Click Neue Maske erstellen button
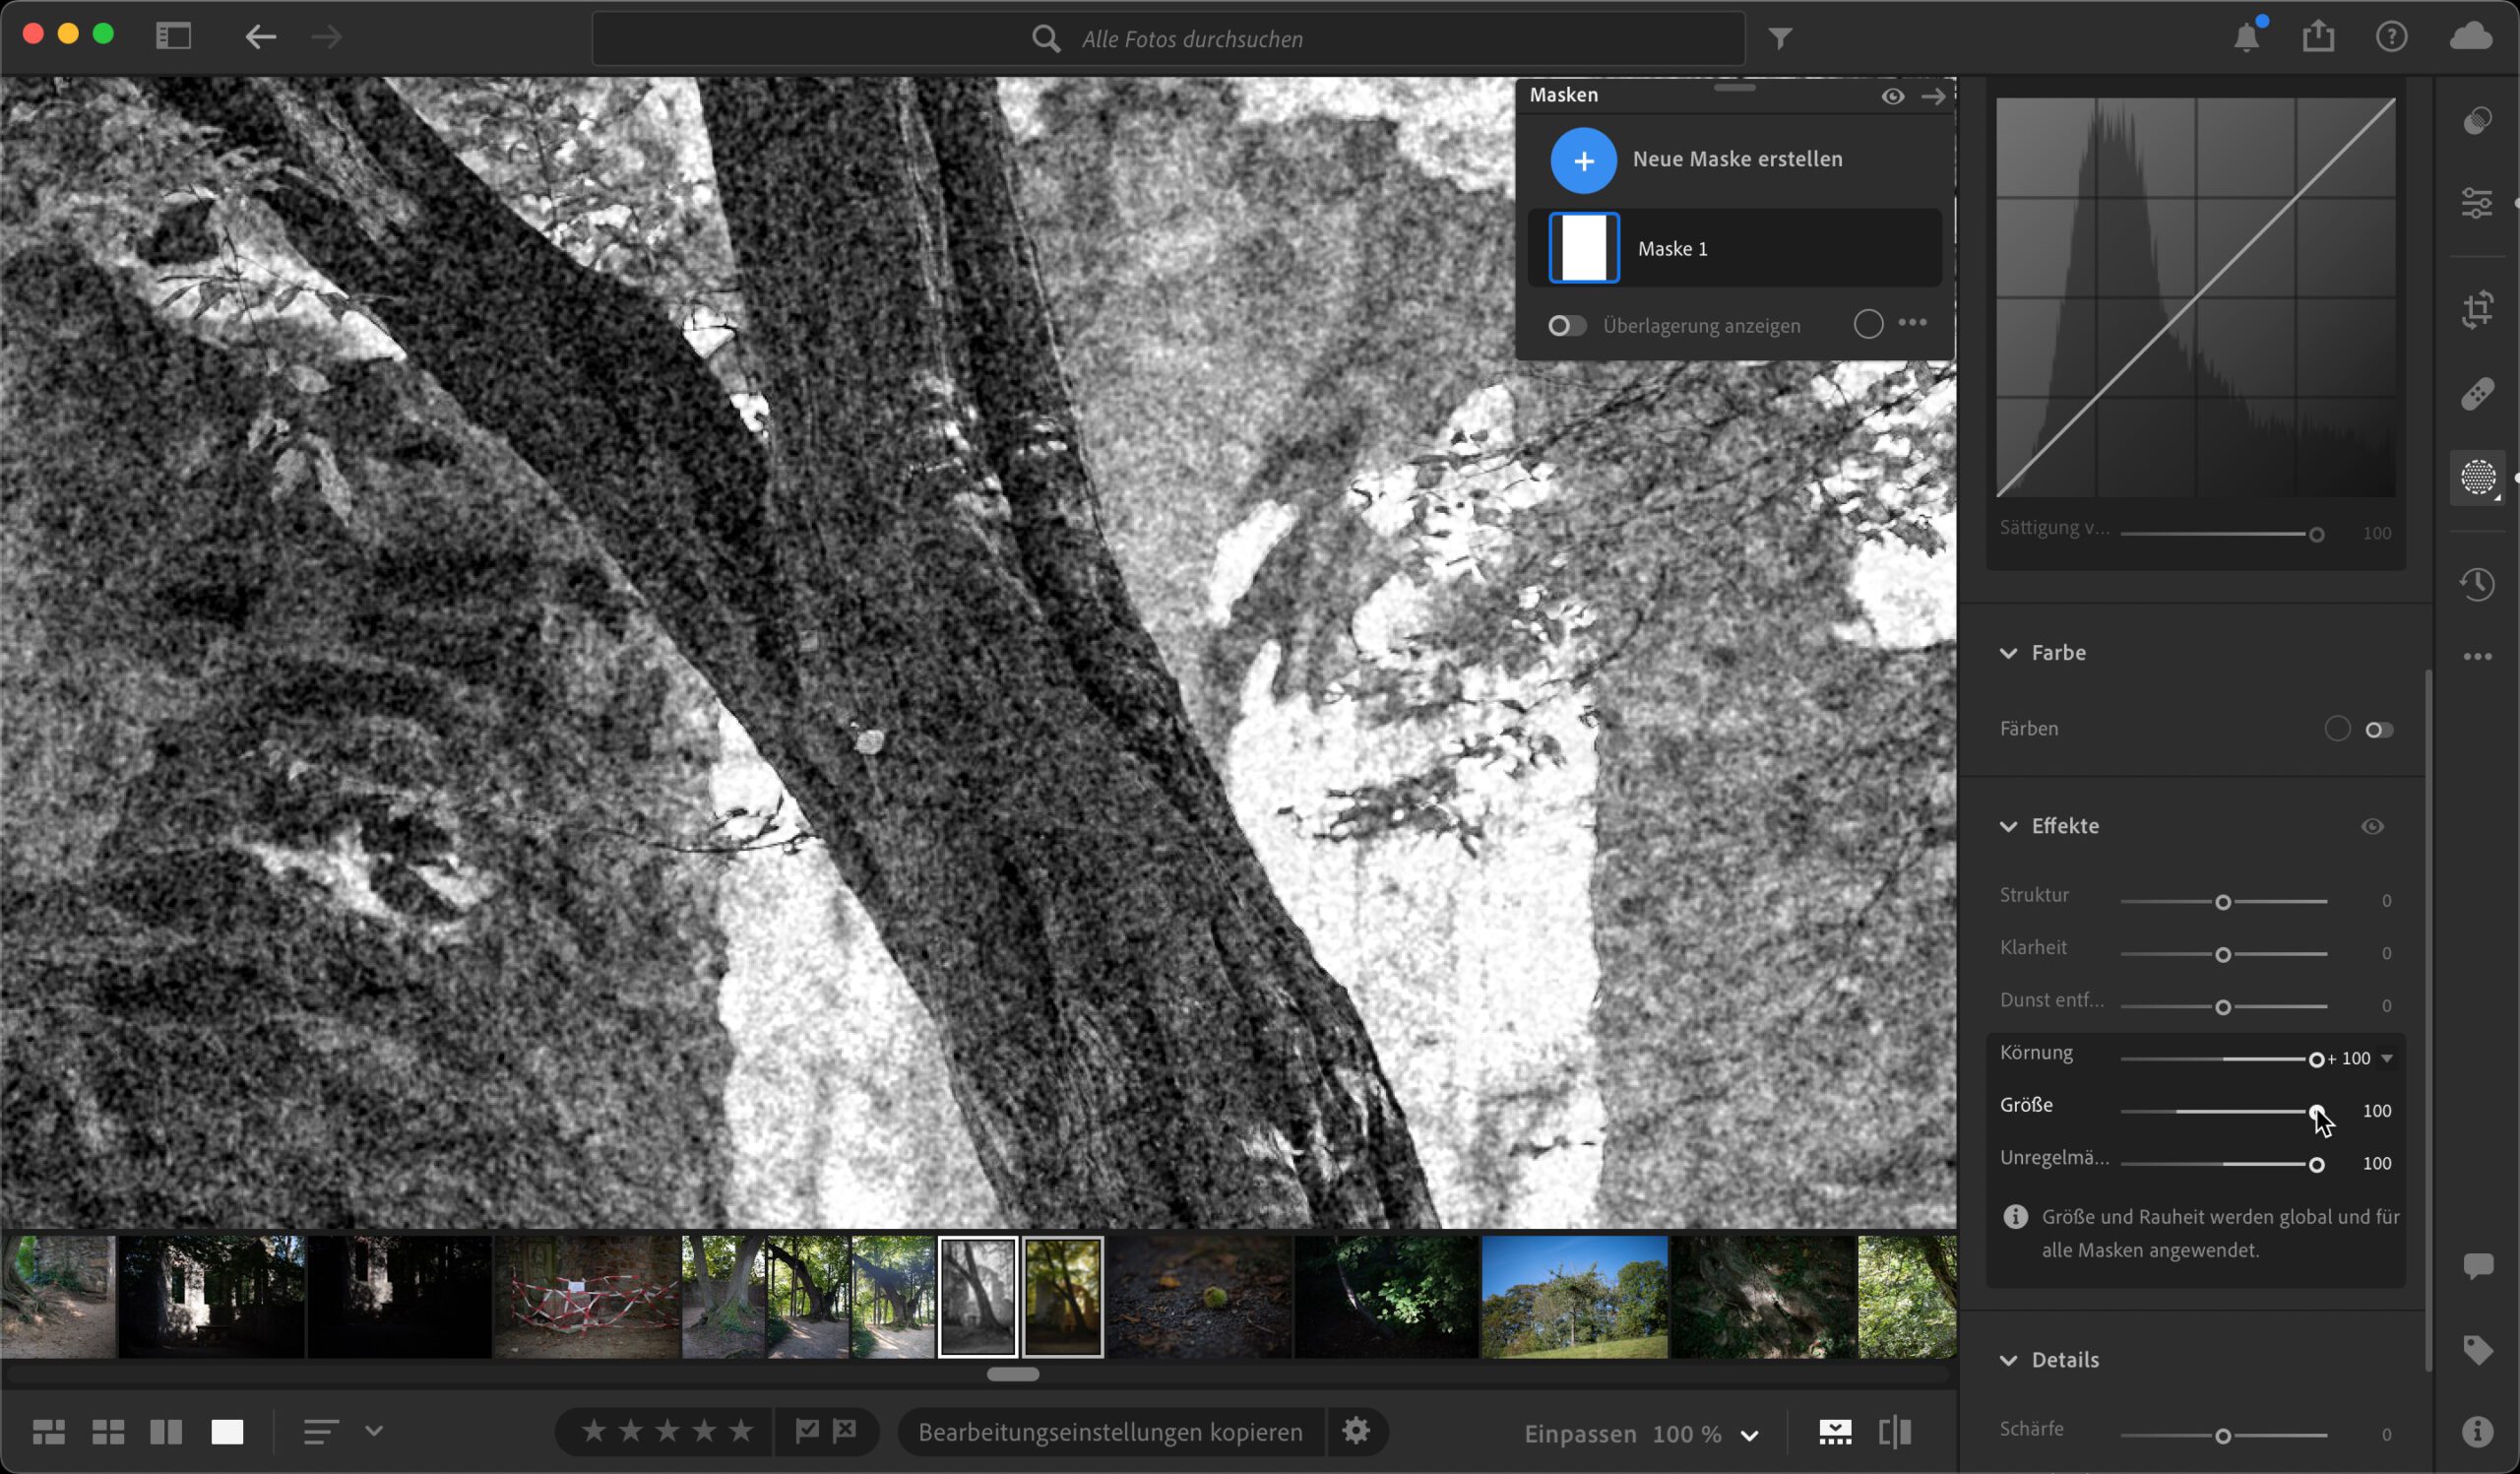2520x1474 pixels. (x=1583, y=160)
